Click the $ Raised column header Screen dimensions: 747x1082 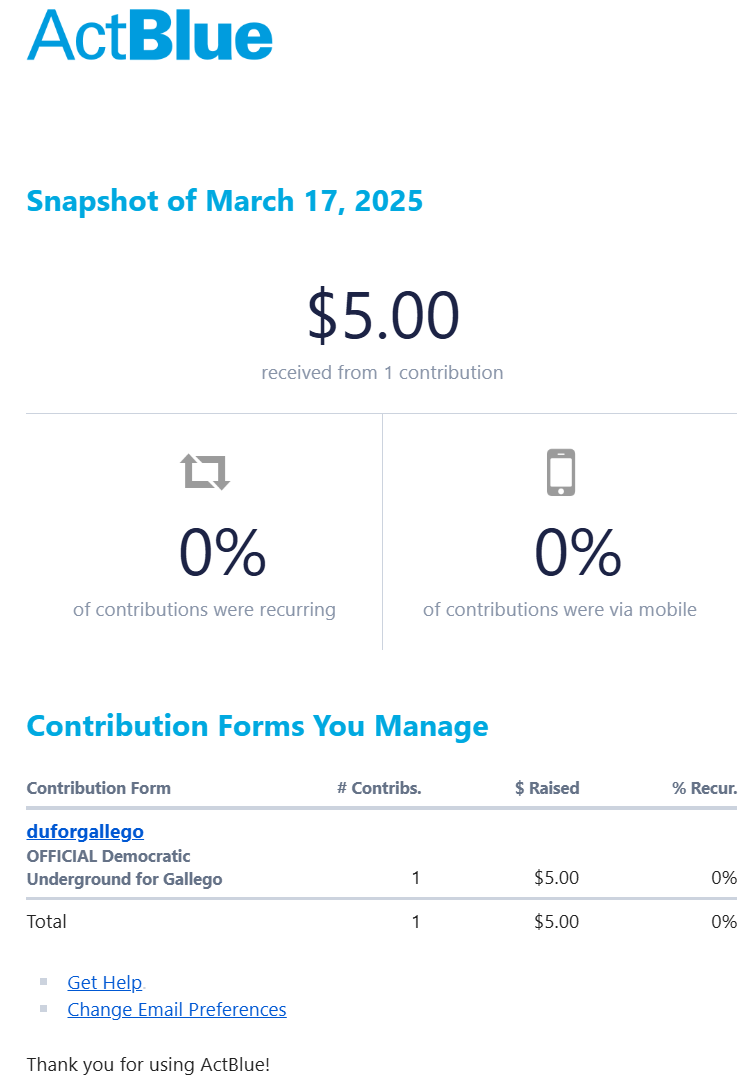547,788
